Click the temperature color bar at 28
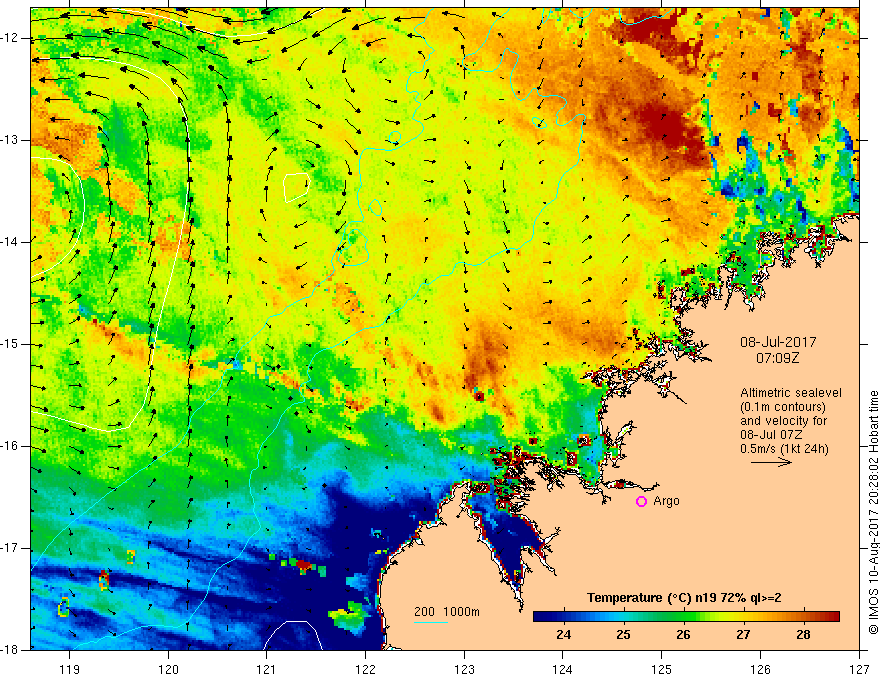Screen dimensions: 880x680 [x=804, y=617]
